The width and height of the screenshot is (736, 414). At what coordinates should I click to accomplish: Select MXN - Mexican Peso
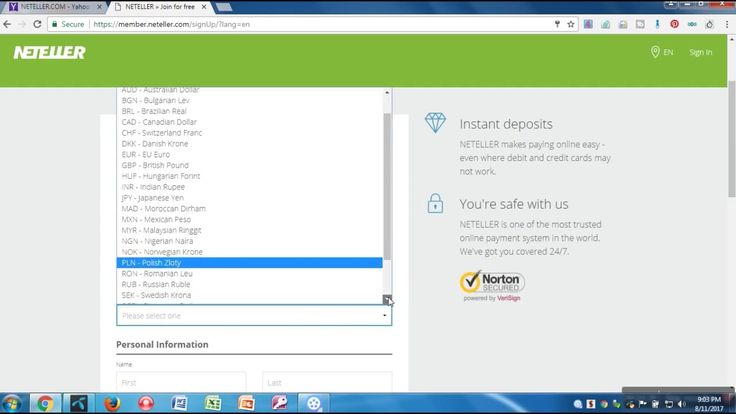point(250,219)
